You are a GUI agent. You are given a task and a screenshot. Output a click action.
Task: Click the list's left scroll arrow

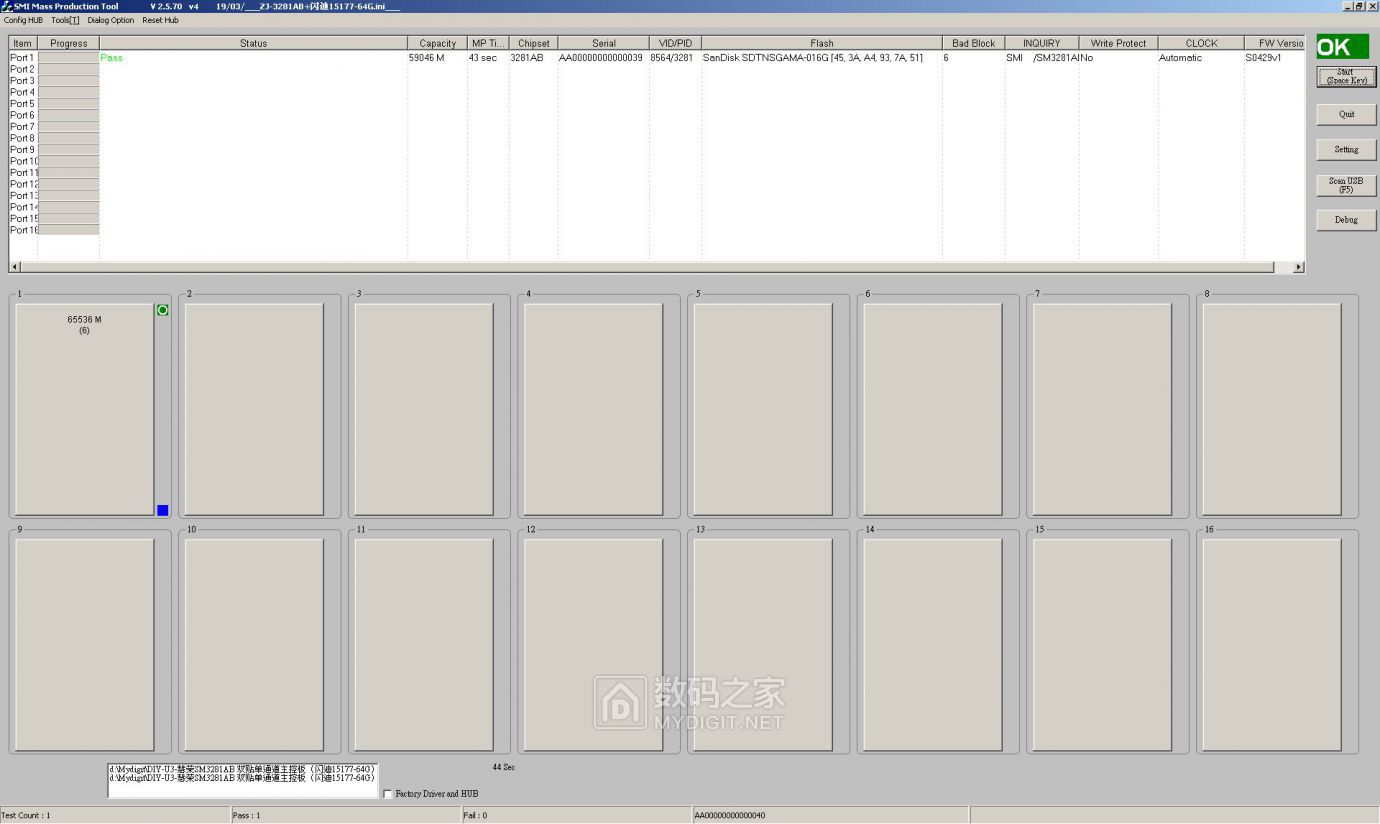tap(15, 267)
